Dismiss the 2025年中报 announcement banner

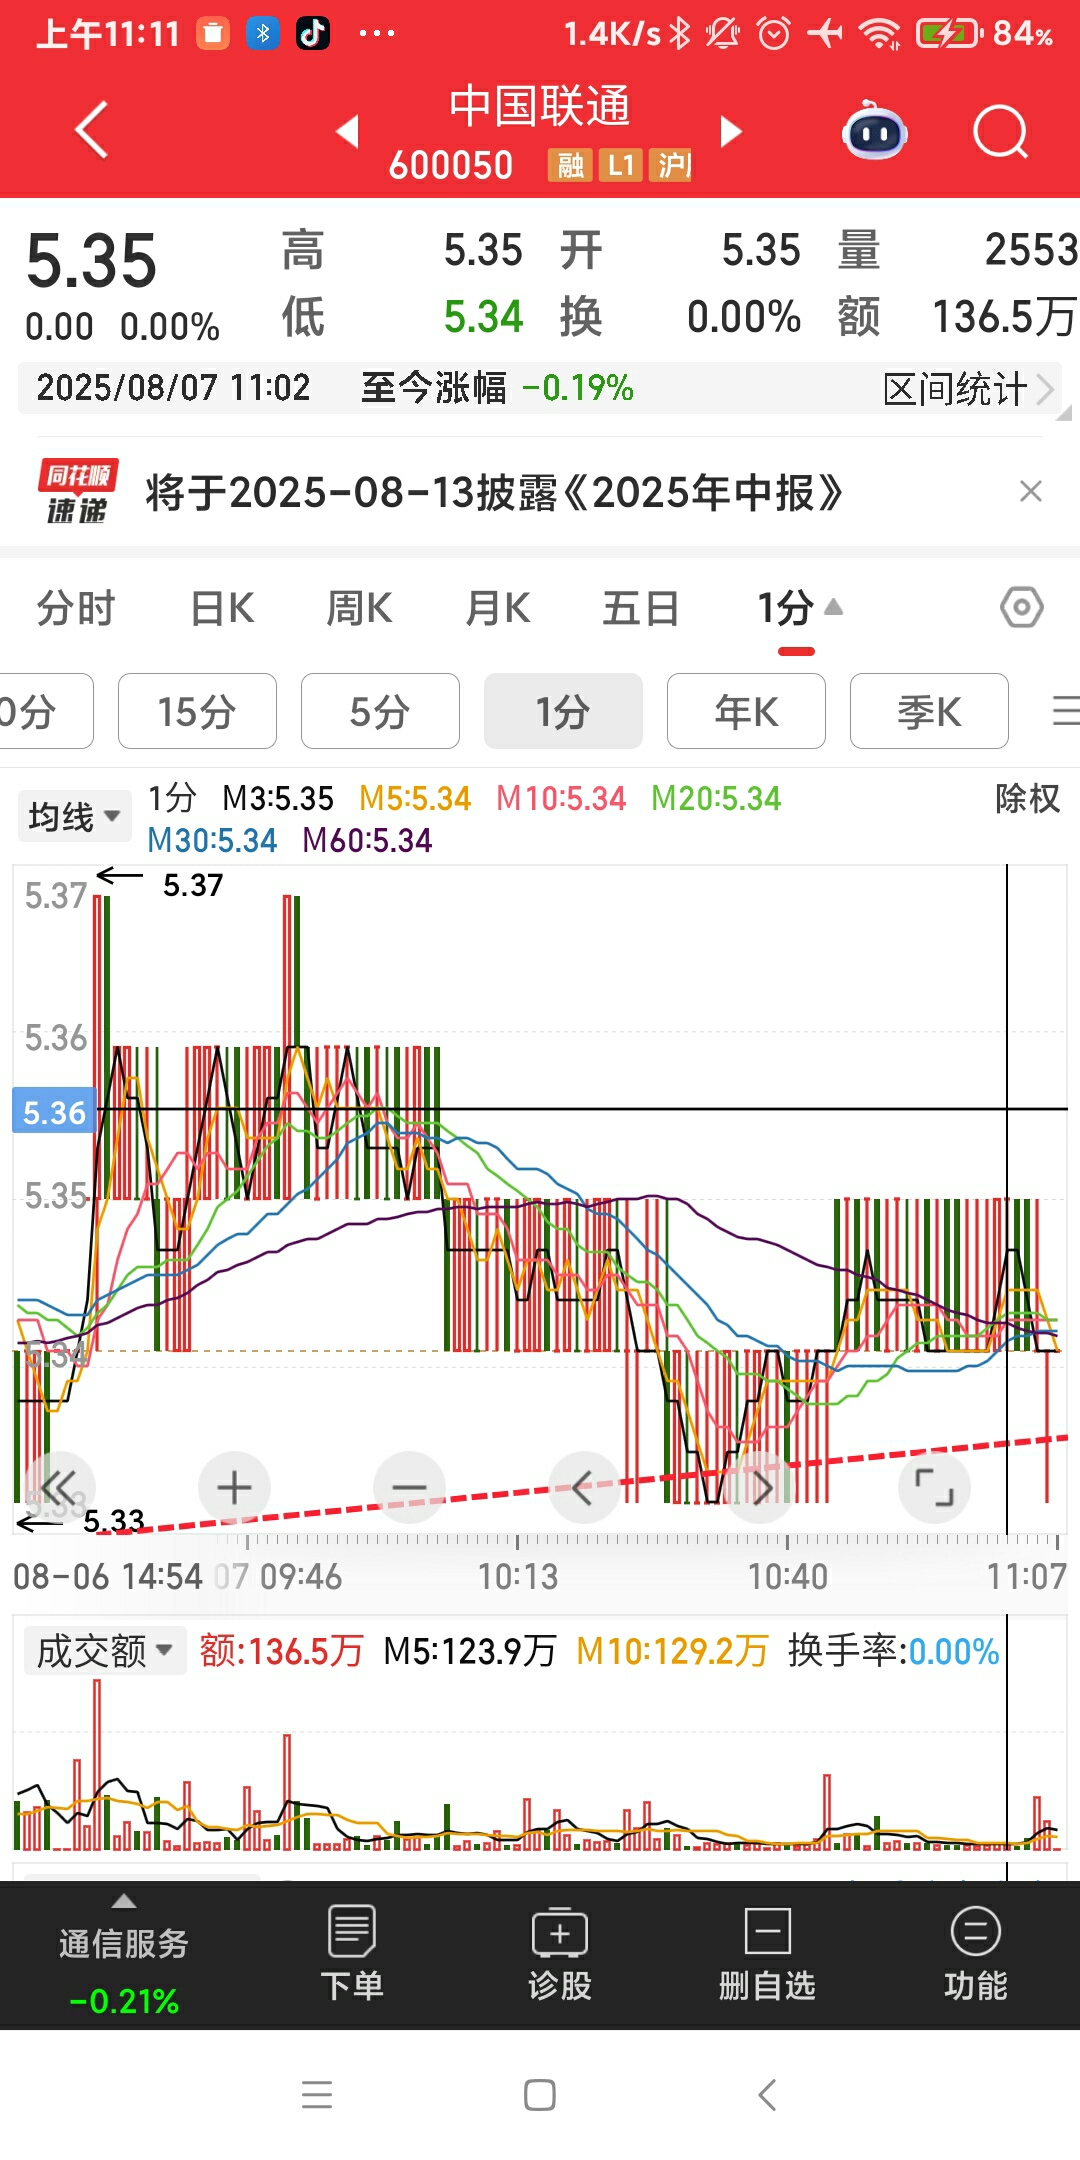1031,491
